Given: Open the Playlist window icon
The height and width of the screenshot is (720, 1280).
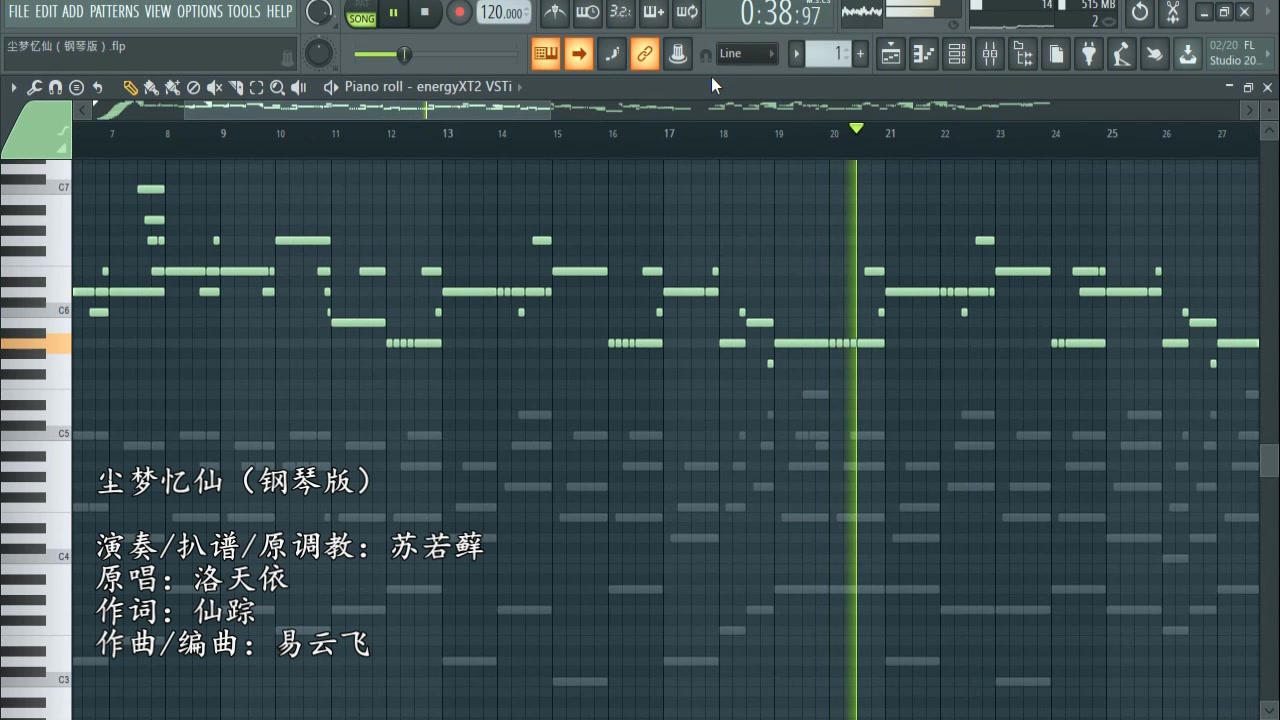Looking at the screenshot, I should pyautogui.click(x=891, y=54).
